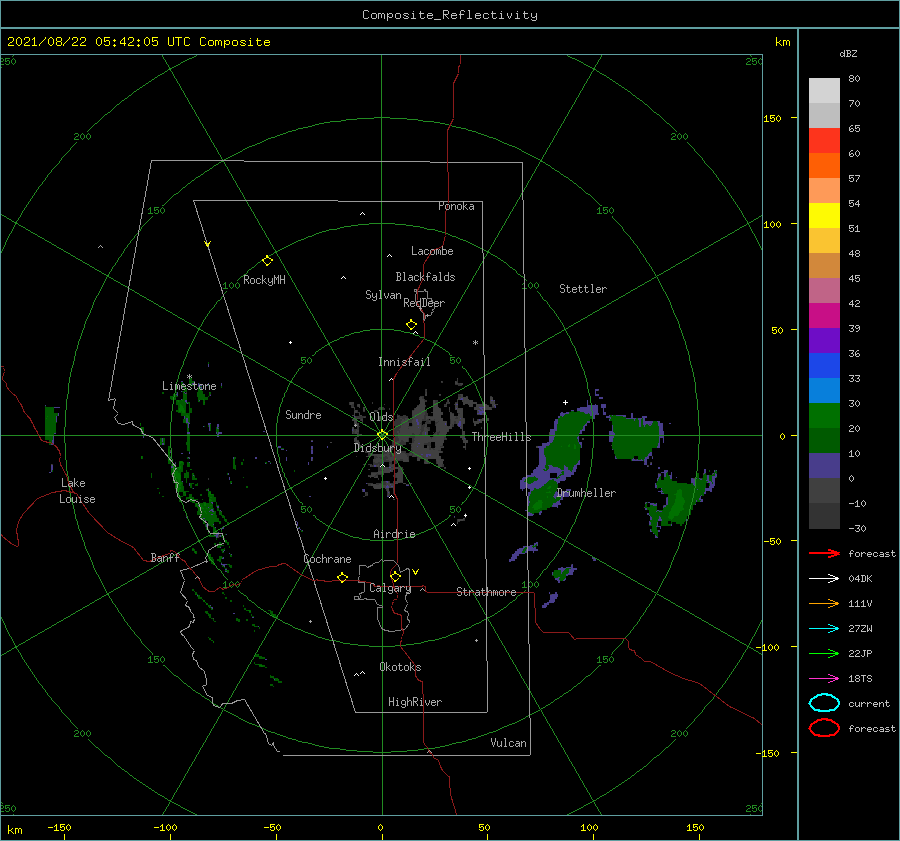Click the Limestone label

click(x=189, y=386)
